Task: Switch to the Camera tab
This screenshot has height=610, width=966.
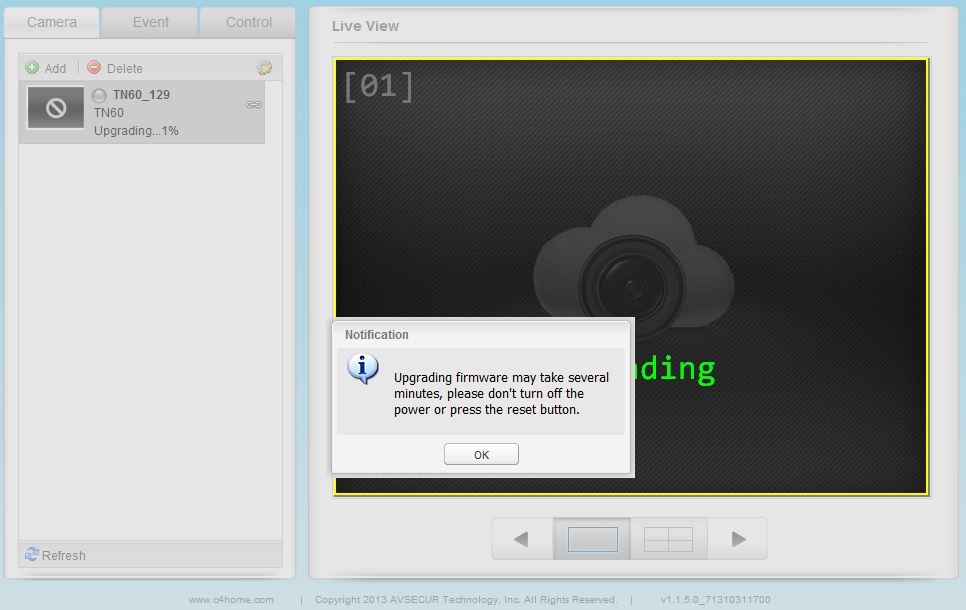Action: 52,23
